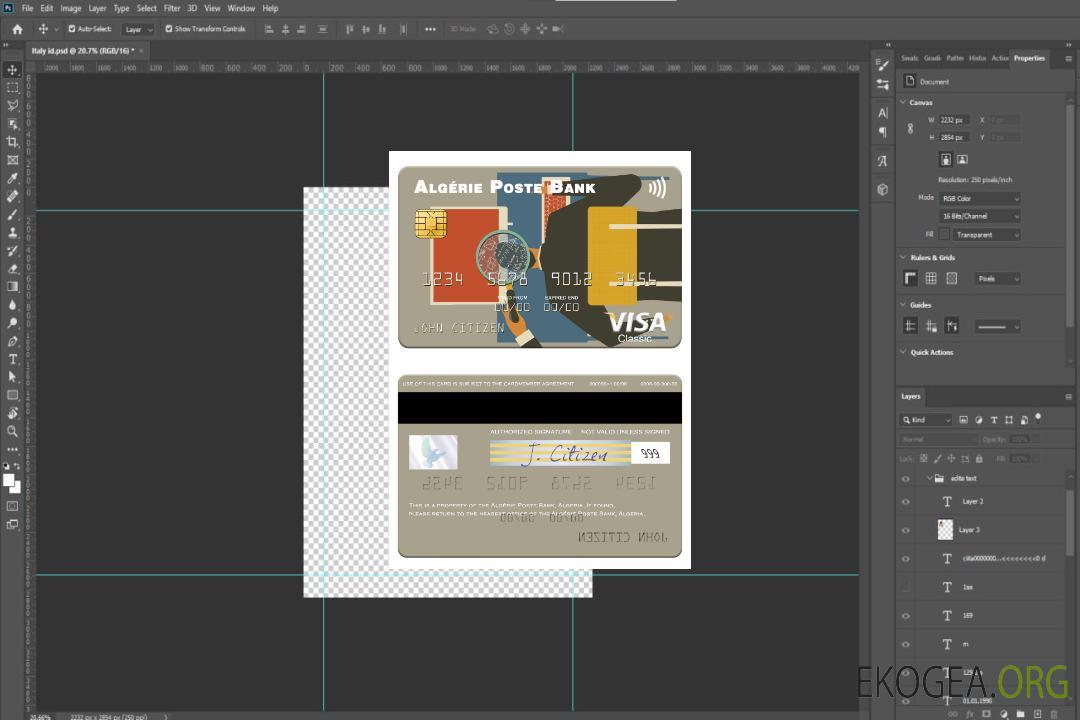This screenshot has width=1080, height=720.
Task: Select the Hand tool
Action: pyautogui.click(x=12, y=413)
